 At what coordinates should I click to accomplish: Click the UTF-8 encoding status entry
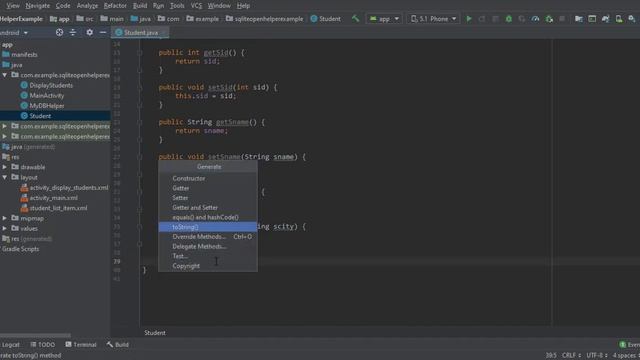(597, 356)
